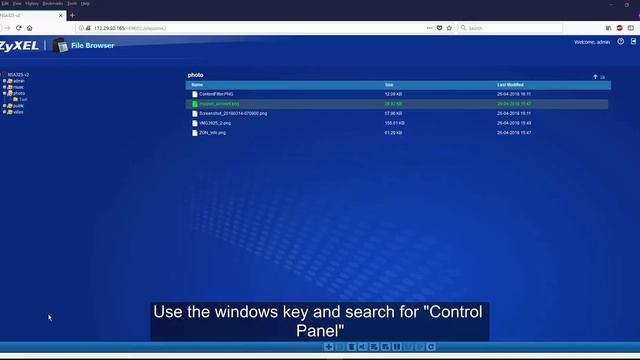Click the address bar URL
Image resolution: width=640 pixels, height=360 pixels.
(x=130, y=28)
